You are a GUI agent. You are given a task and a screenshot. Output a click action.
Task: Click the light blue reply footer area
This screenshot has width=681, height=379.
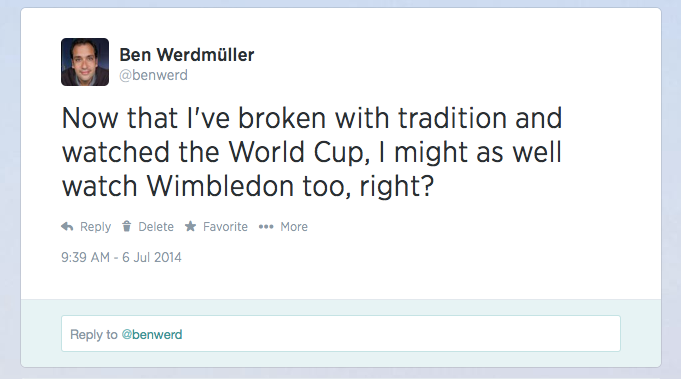341,333
